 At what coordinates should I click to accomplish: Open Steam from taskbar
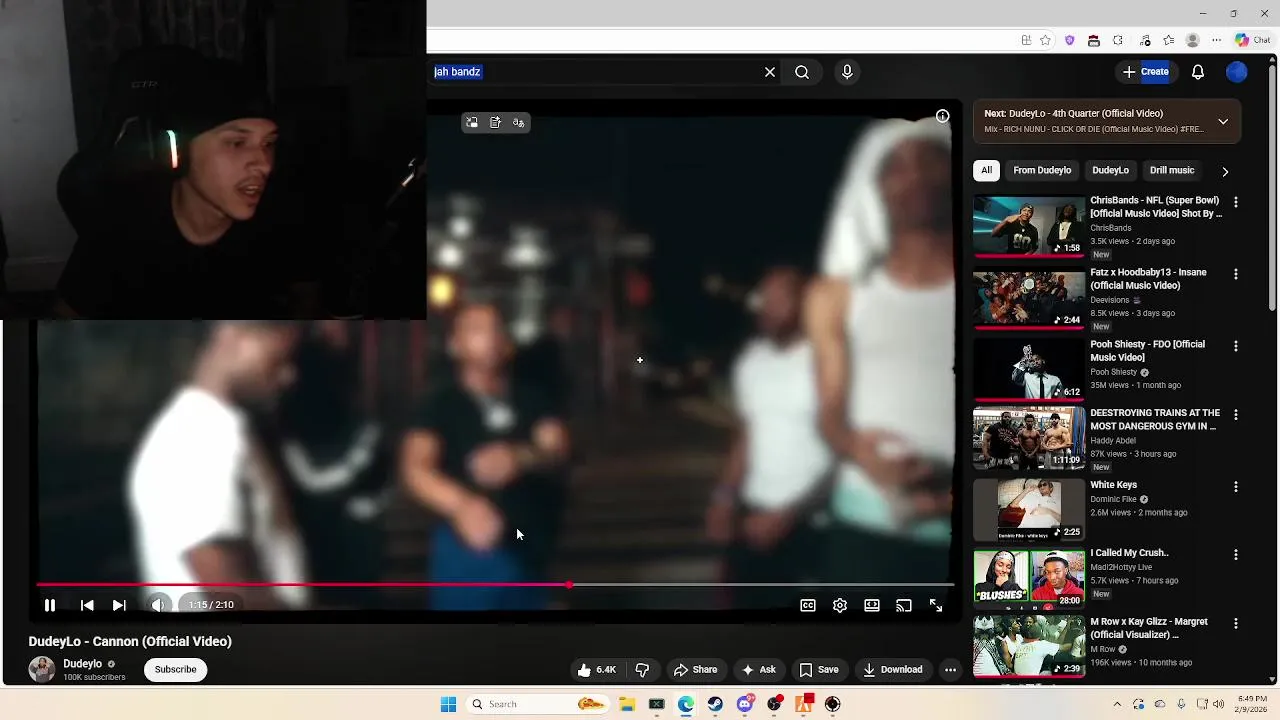point(715,704)
